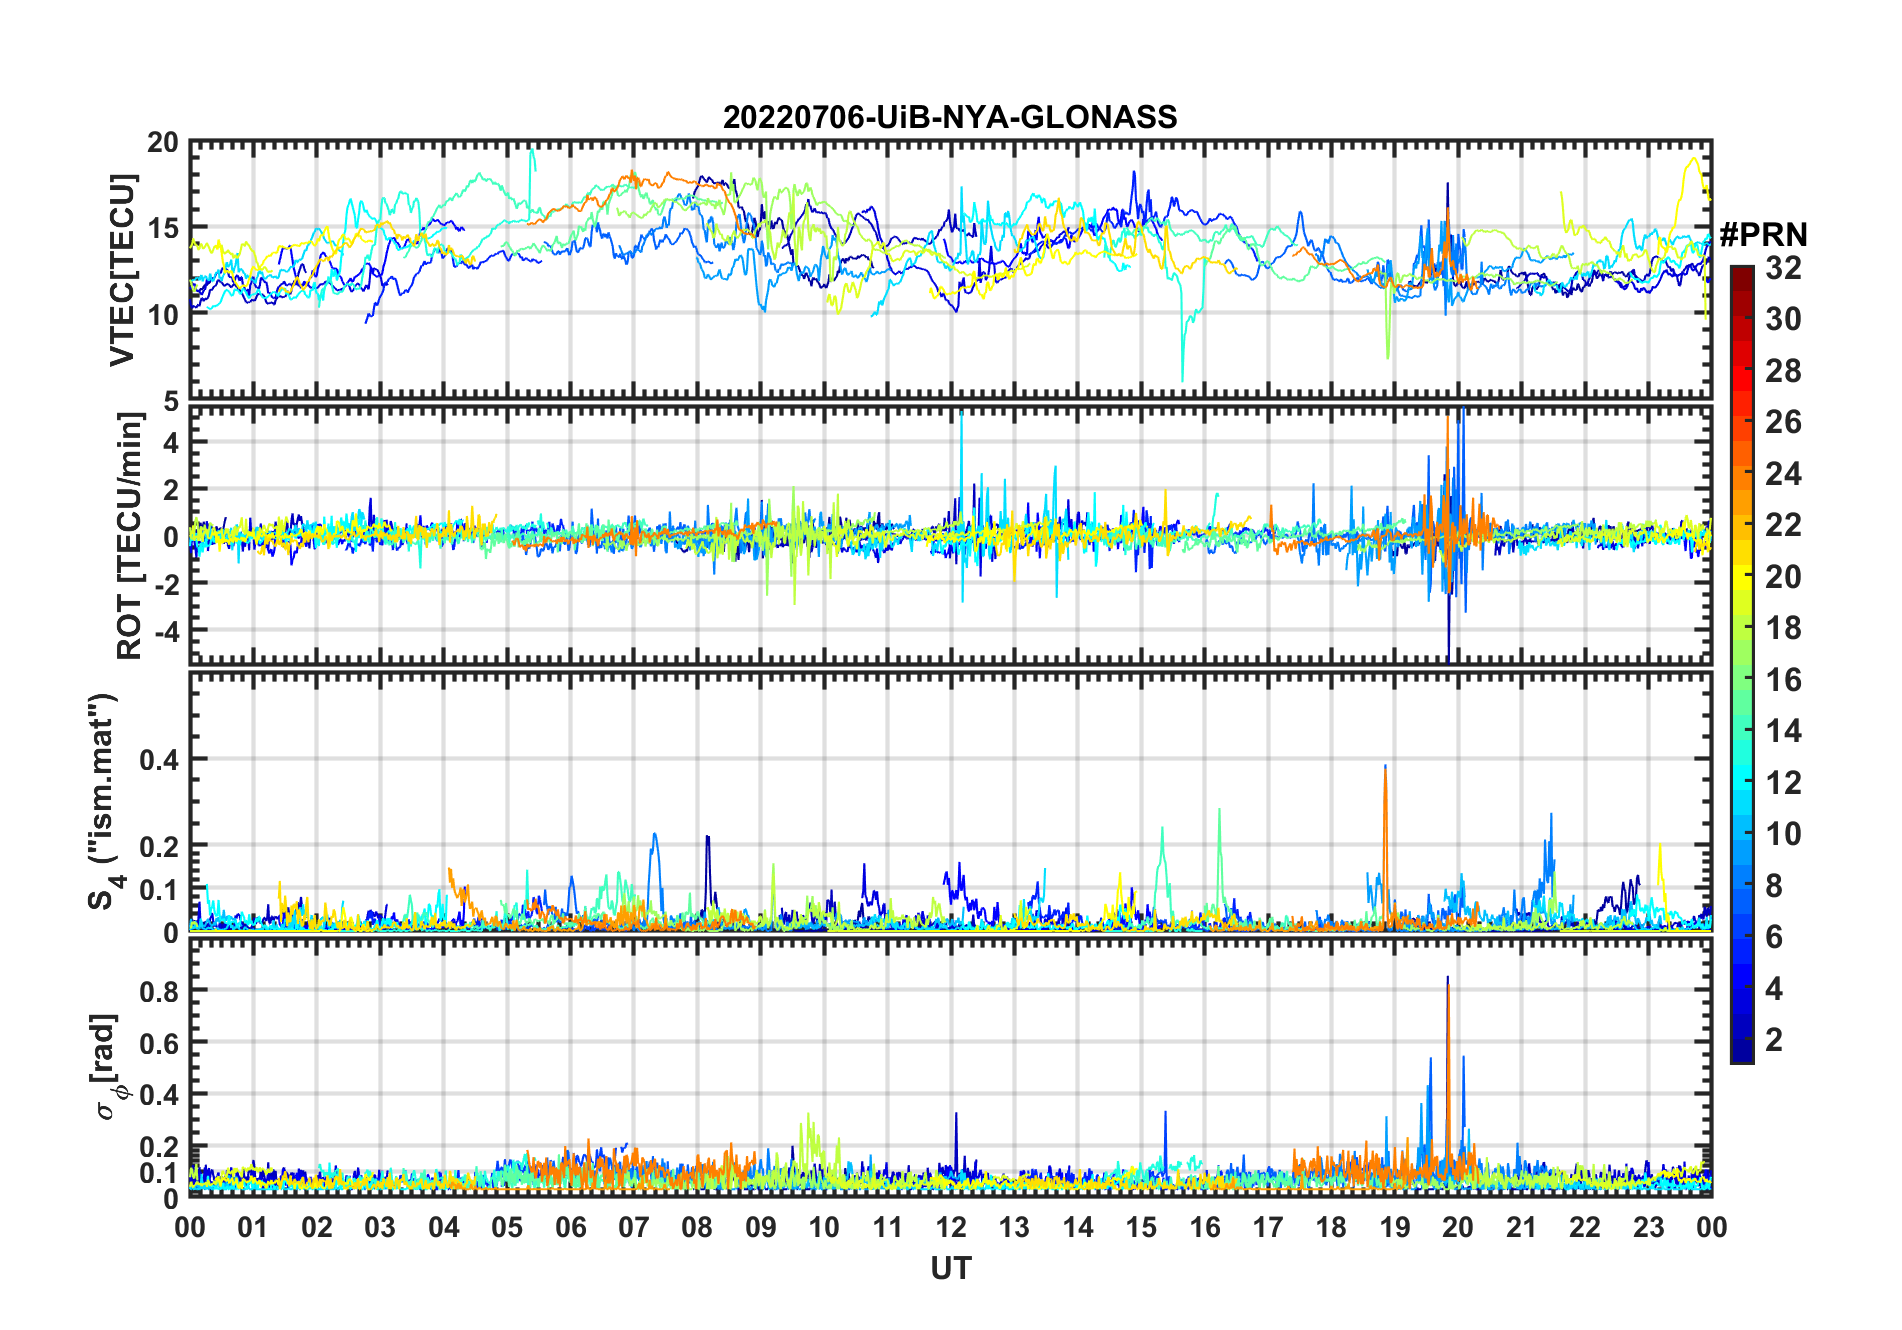Click x-axis tick label 19

click(1395, 1227)
